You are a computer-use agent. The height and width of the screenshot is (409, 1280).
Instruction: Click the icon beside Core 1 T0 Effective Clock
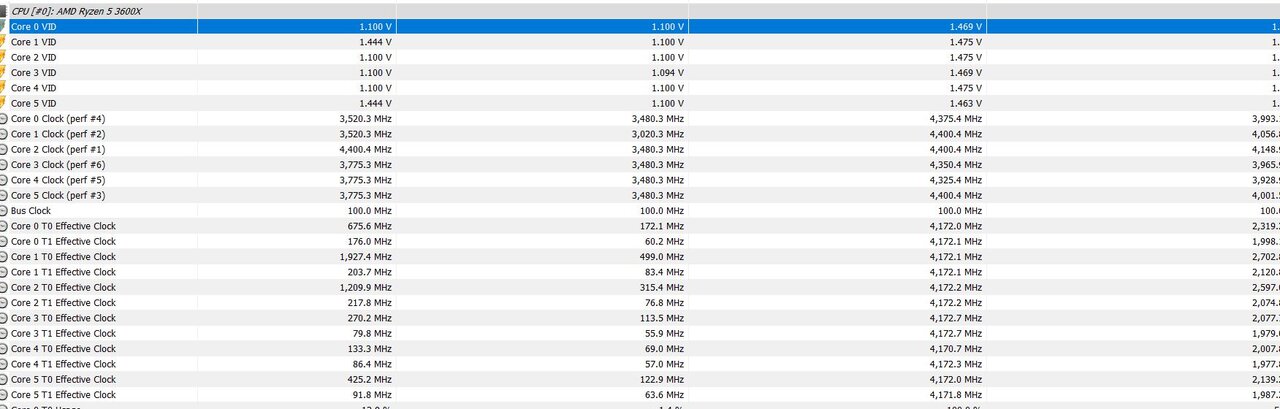point(3,257)
